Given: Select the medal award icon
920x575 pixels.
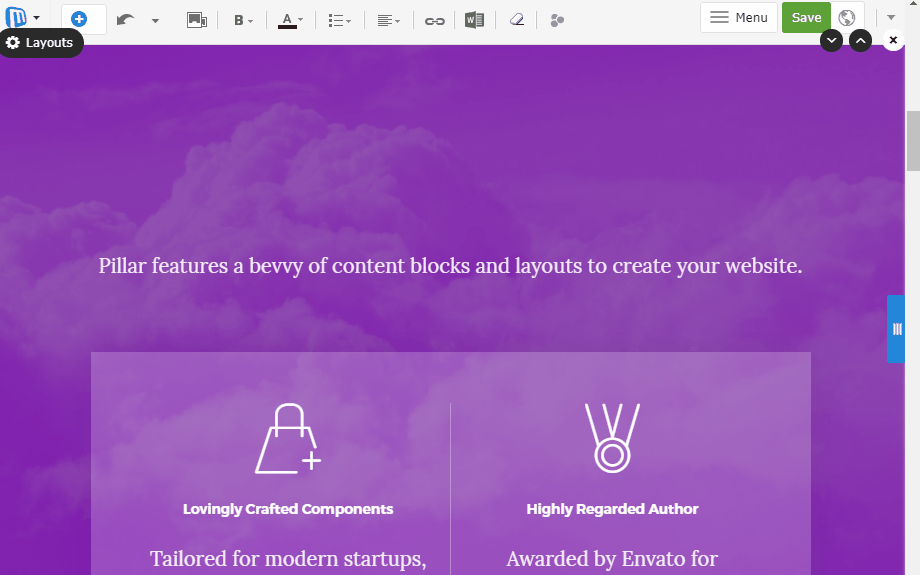Looking at the screenshot, I should [x=612, y=438].
